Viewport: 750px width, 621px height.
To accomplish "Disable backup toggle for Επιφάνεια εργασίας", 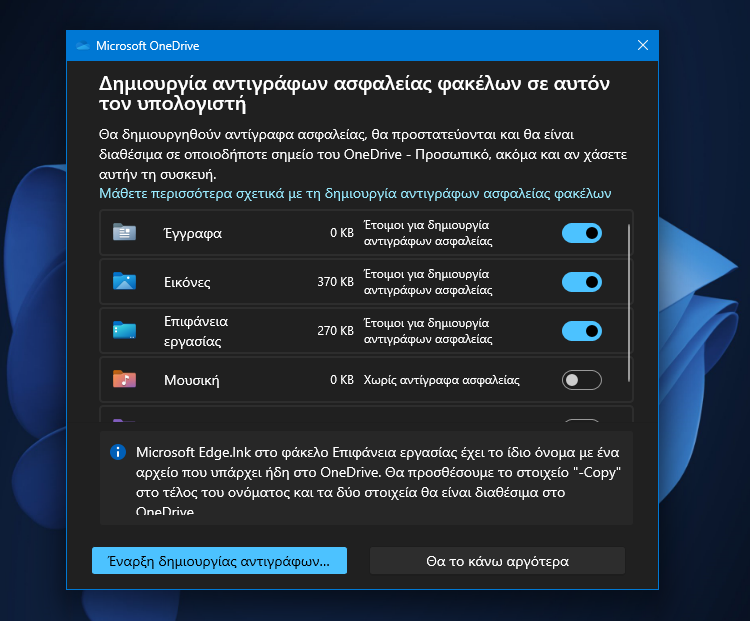I will (582, 331).
